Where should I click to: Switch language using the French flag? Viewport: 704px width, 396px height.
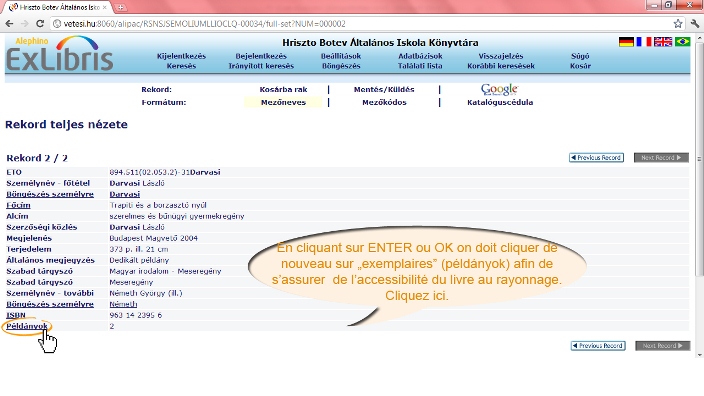(x=643, y=42)
